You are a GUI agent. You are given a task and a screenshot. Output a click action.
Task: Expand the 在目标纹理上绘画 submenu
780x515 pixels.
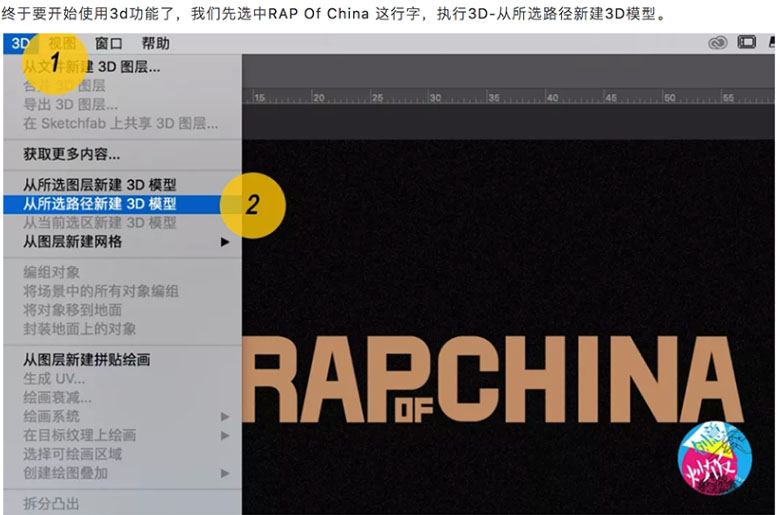click(x=122, y=435)
